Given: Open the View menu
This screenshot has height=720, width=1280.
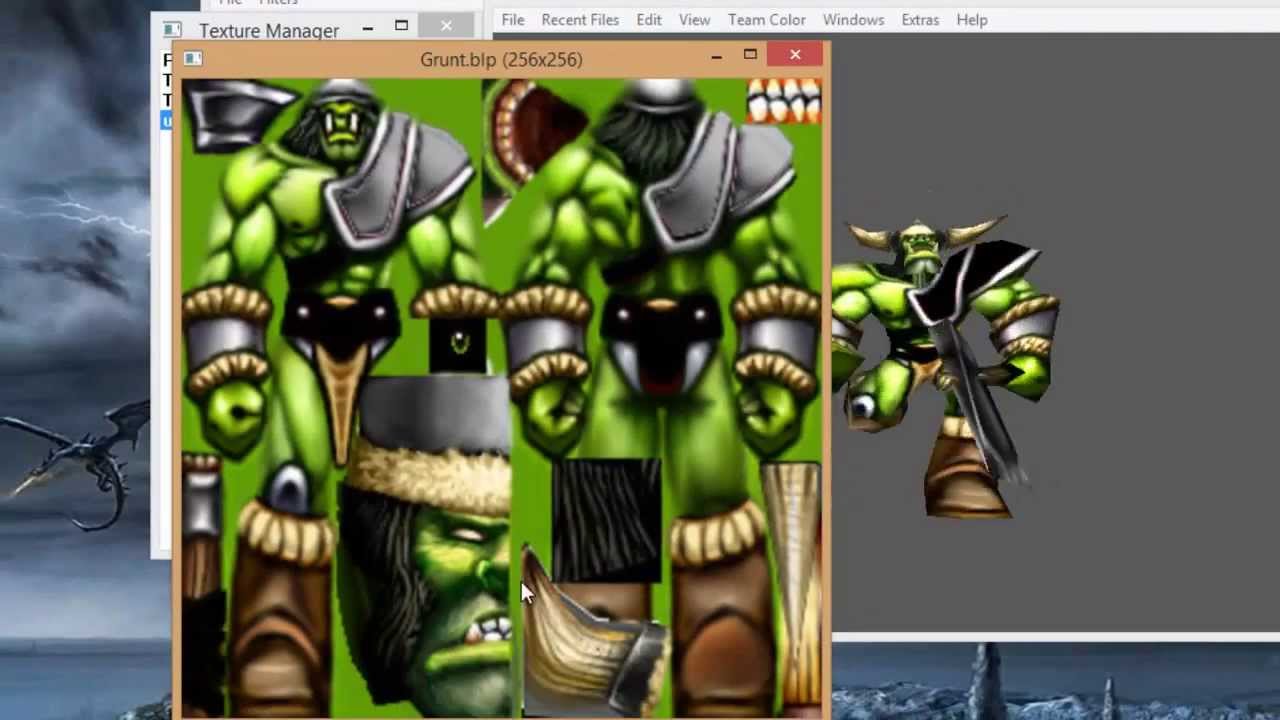Looking at the screenshot, I should tap(694, 20).
